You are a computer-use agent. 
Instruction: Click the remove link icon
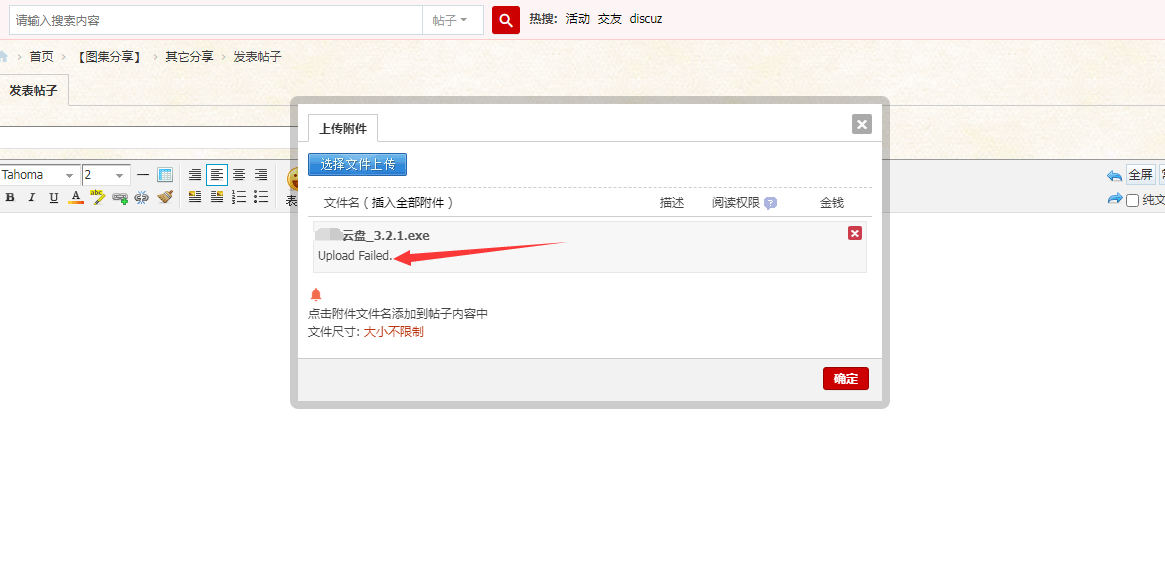142,198
